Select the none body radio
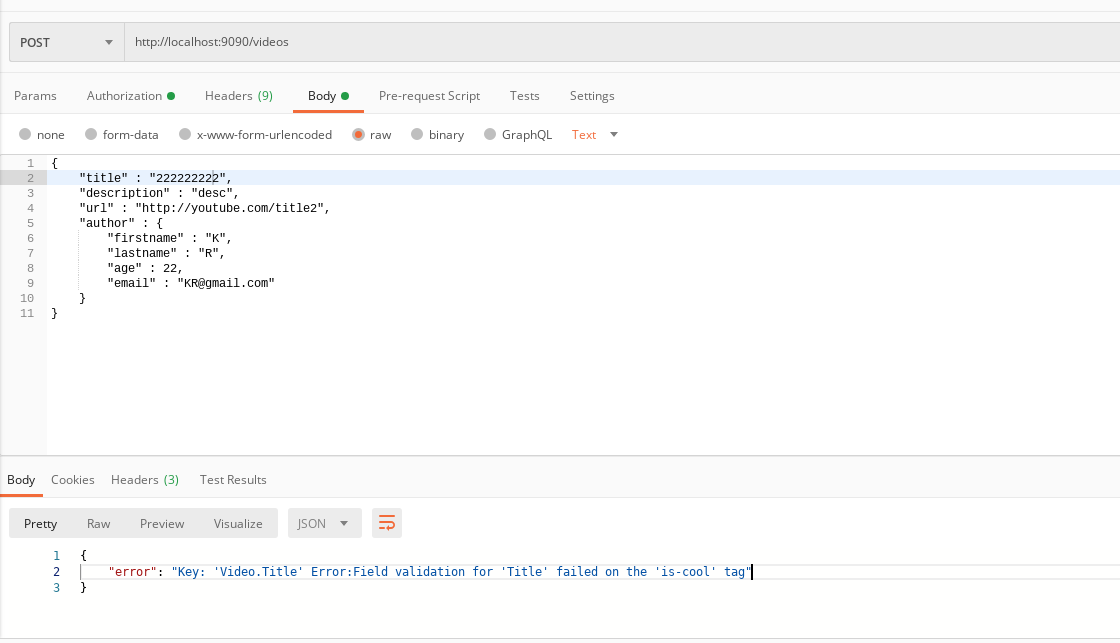Screen dimensions: 1120x643 [x=25, y=135]
